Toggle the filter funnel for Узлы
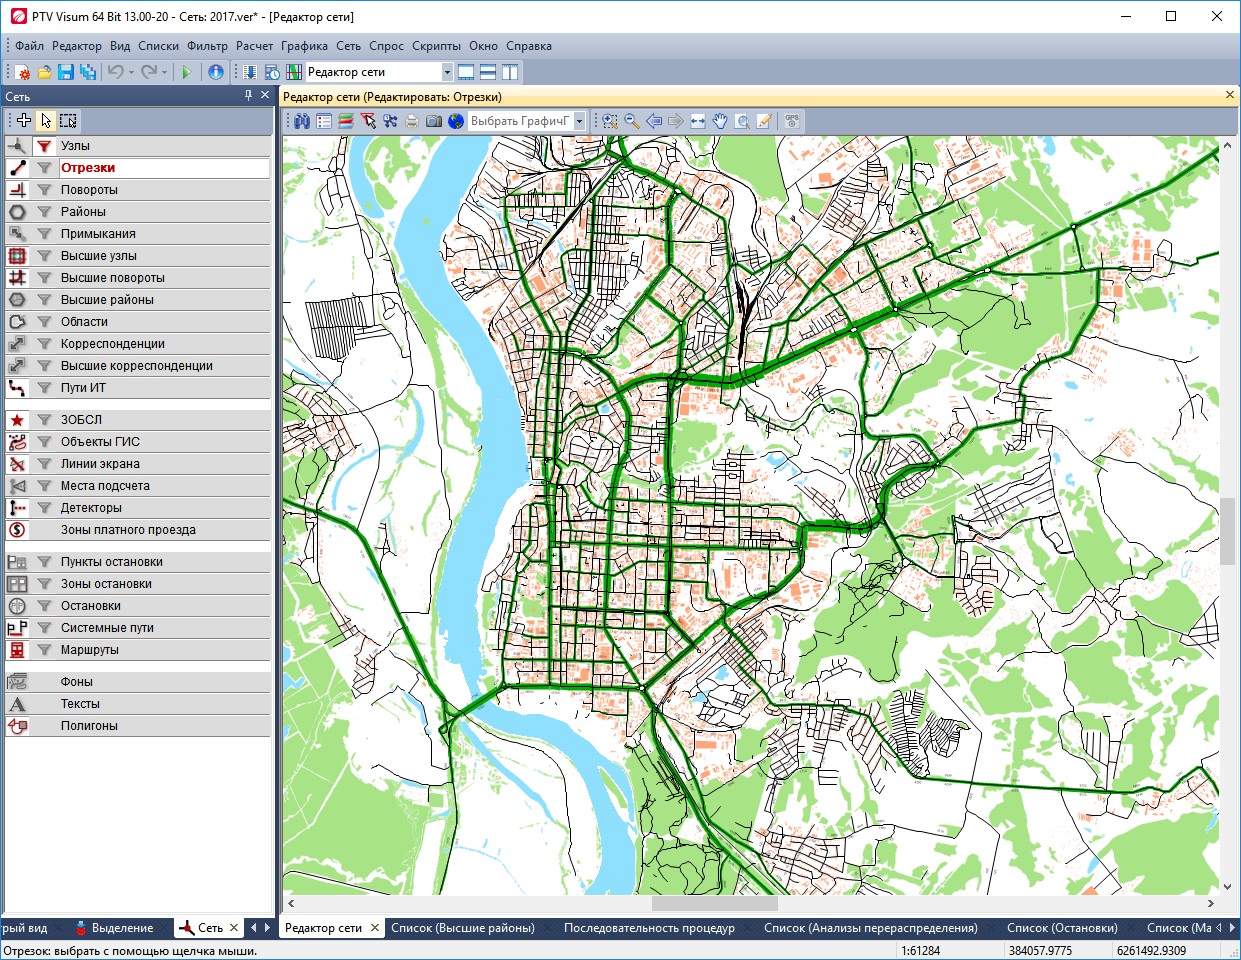 44,146
